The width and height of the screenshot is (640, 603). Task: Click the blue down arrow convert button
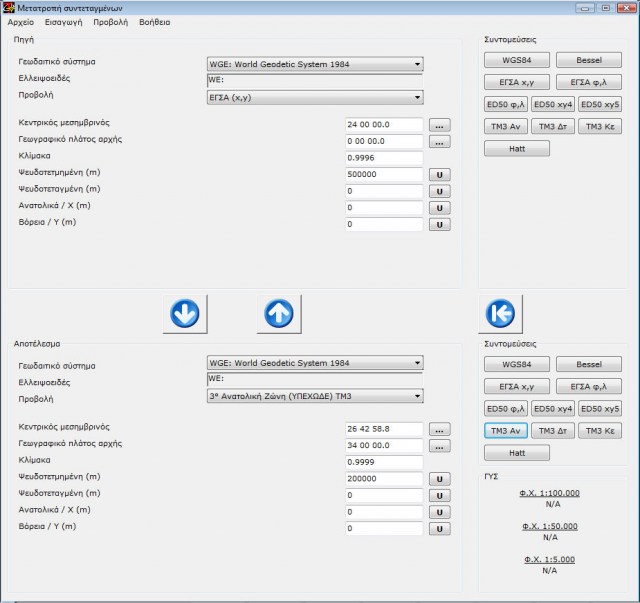[184, 313]
